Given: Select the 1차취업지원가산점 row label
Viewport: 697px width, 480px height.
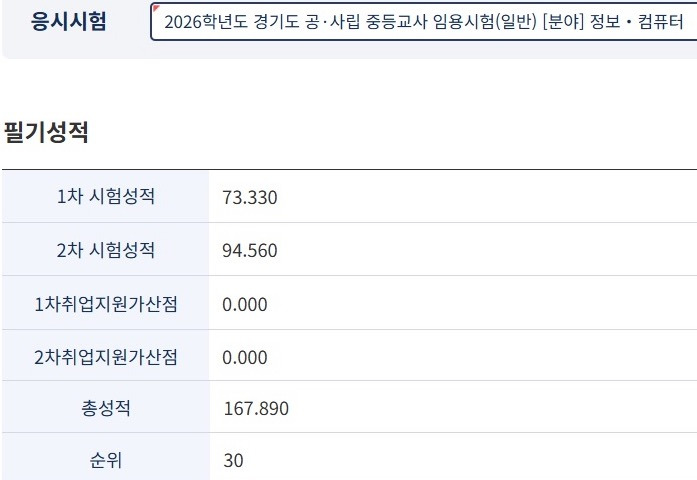Looking at the screenshot, I should click(106, 304).
